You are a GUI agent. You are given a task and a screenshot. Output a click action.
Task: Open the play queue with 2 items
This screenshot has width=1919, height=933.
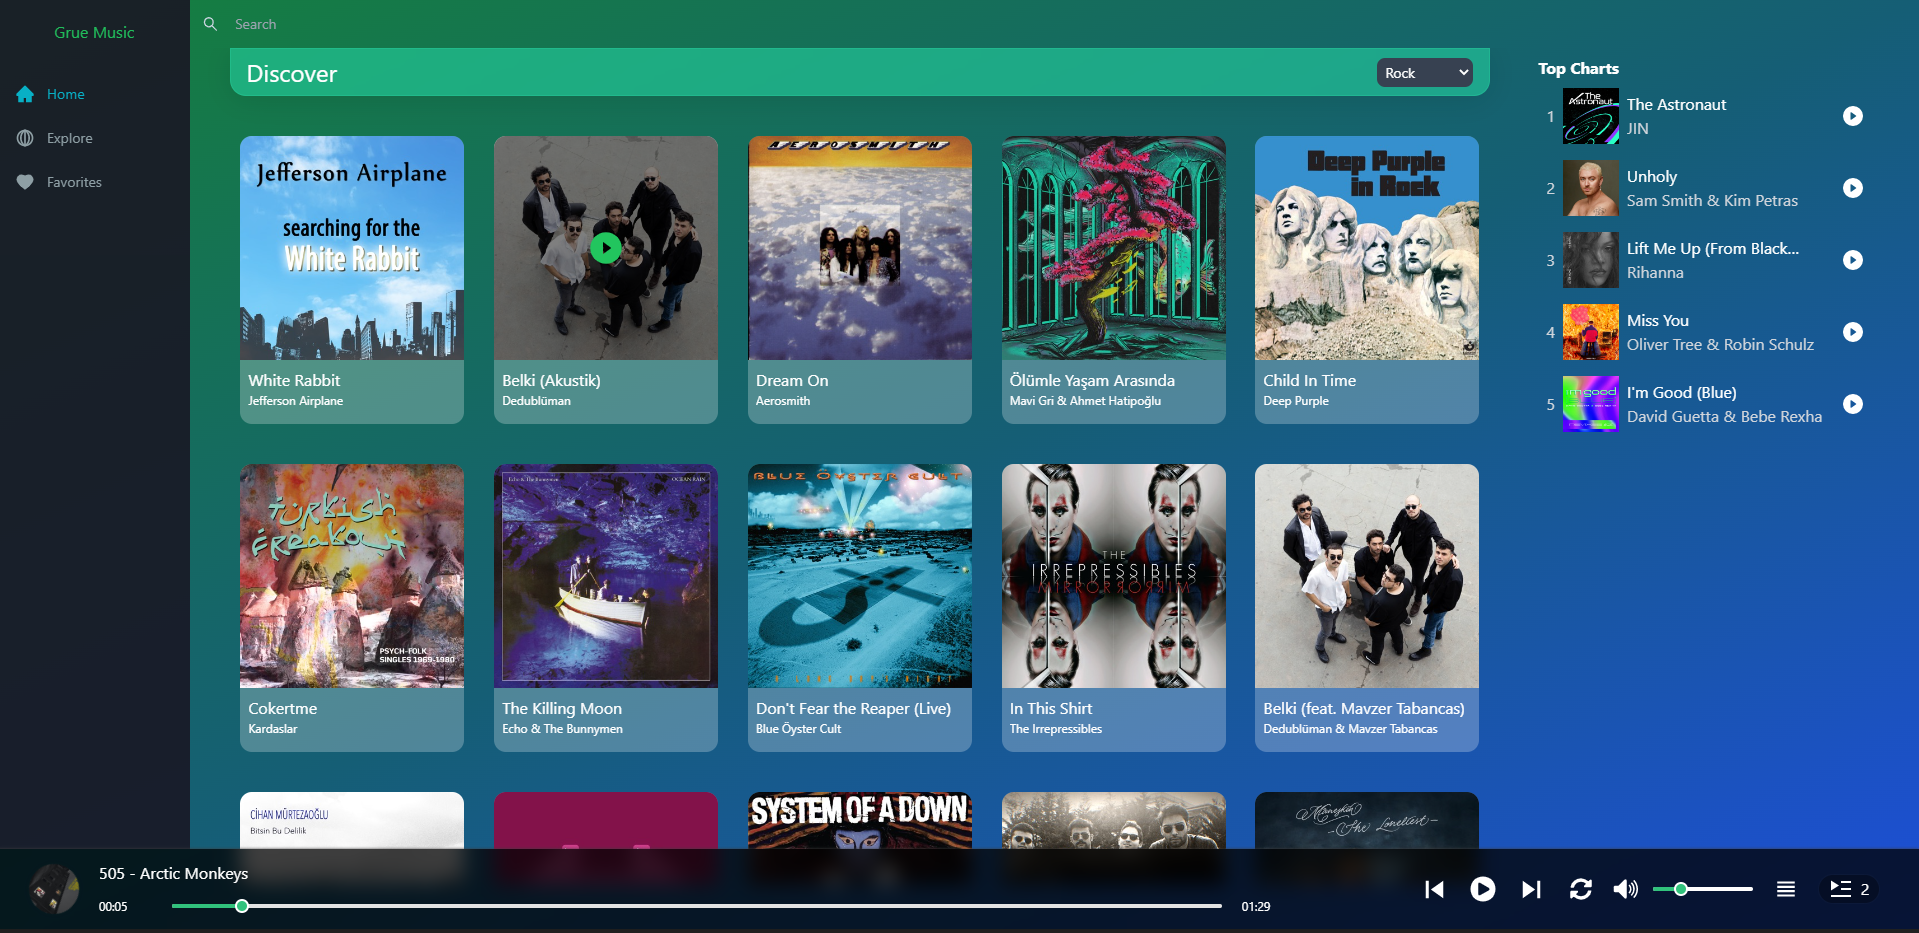tap(1849, 889)
